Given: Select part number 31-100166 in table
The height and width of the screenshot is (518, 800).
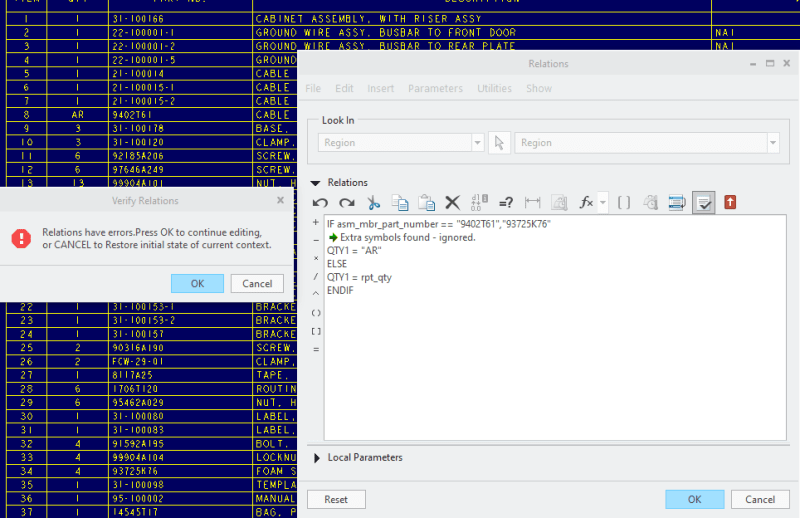Looking at the screenshot, I should coord(138,19).
